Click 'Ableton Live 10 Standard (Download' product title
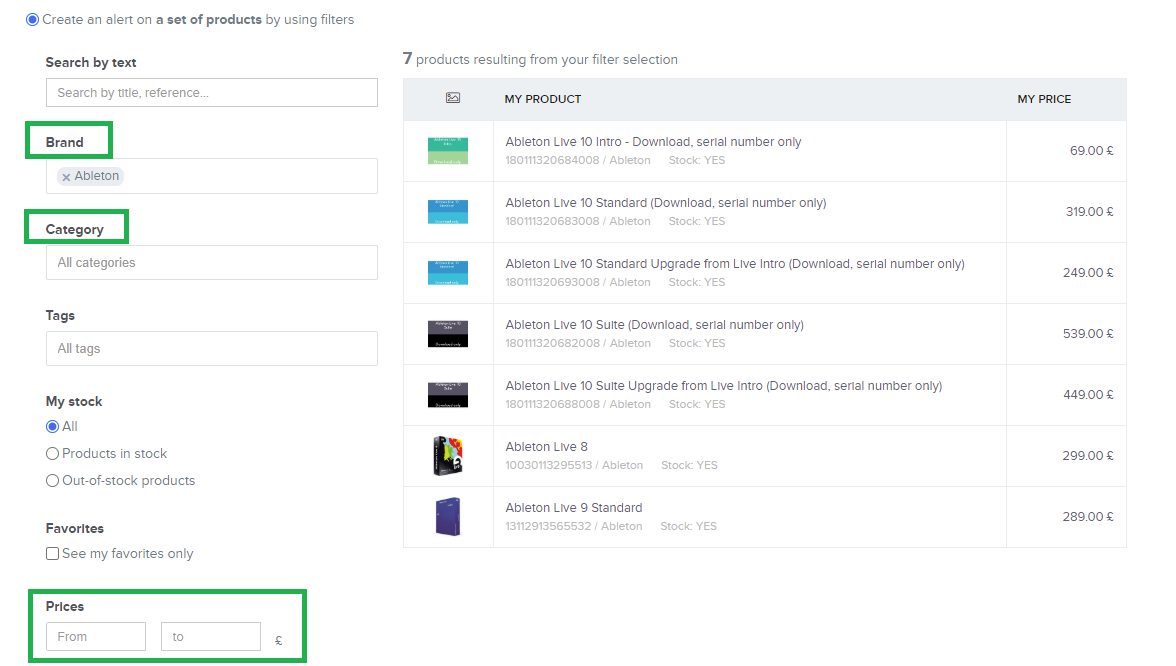The width and height of the screenshot is (1176, 666). pyautogui.click(x=666, y=202)
